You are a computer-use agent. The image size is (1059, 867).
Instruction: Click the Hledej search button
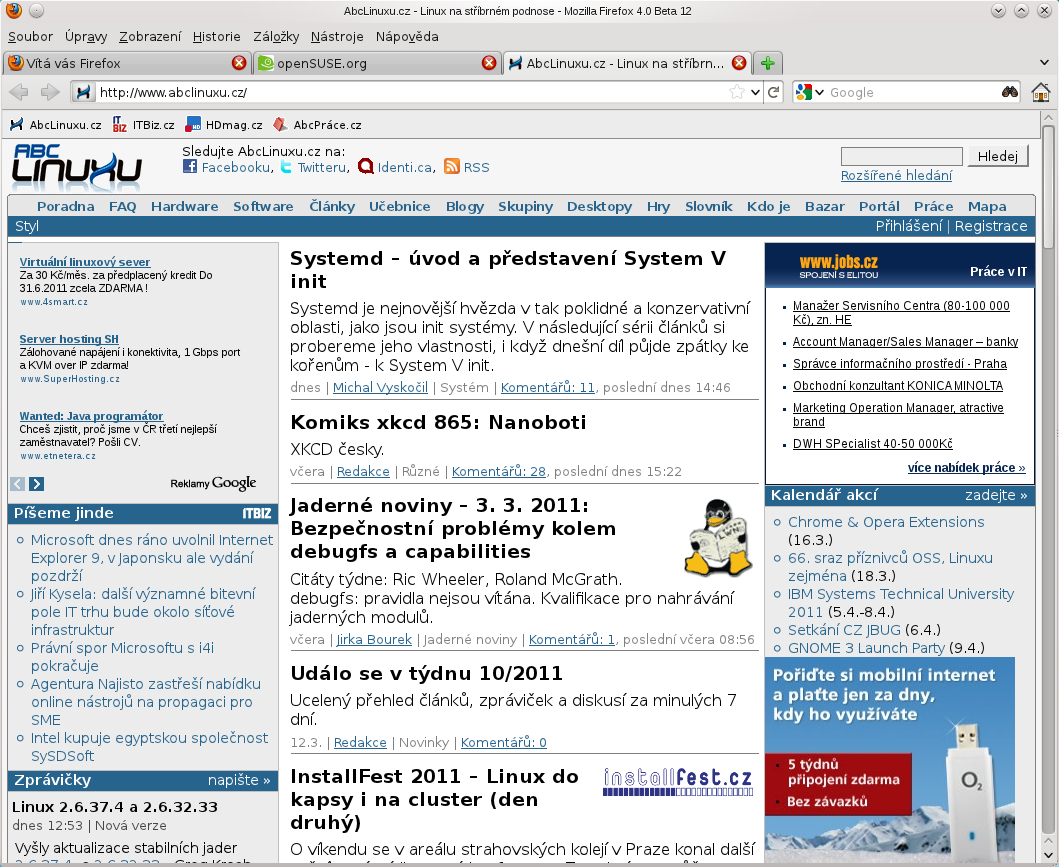(998, 156)
